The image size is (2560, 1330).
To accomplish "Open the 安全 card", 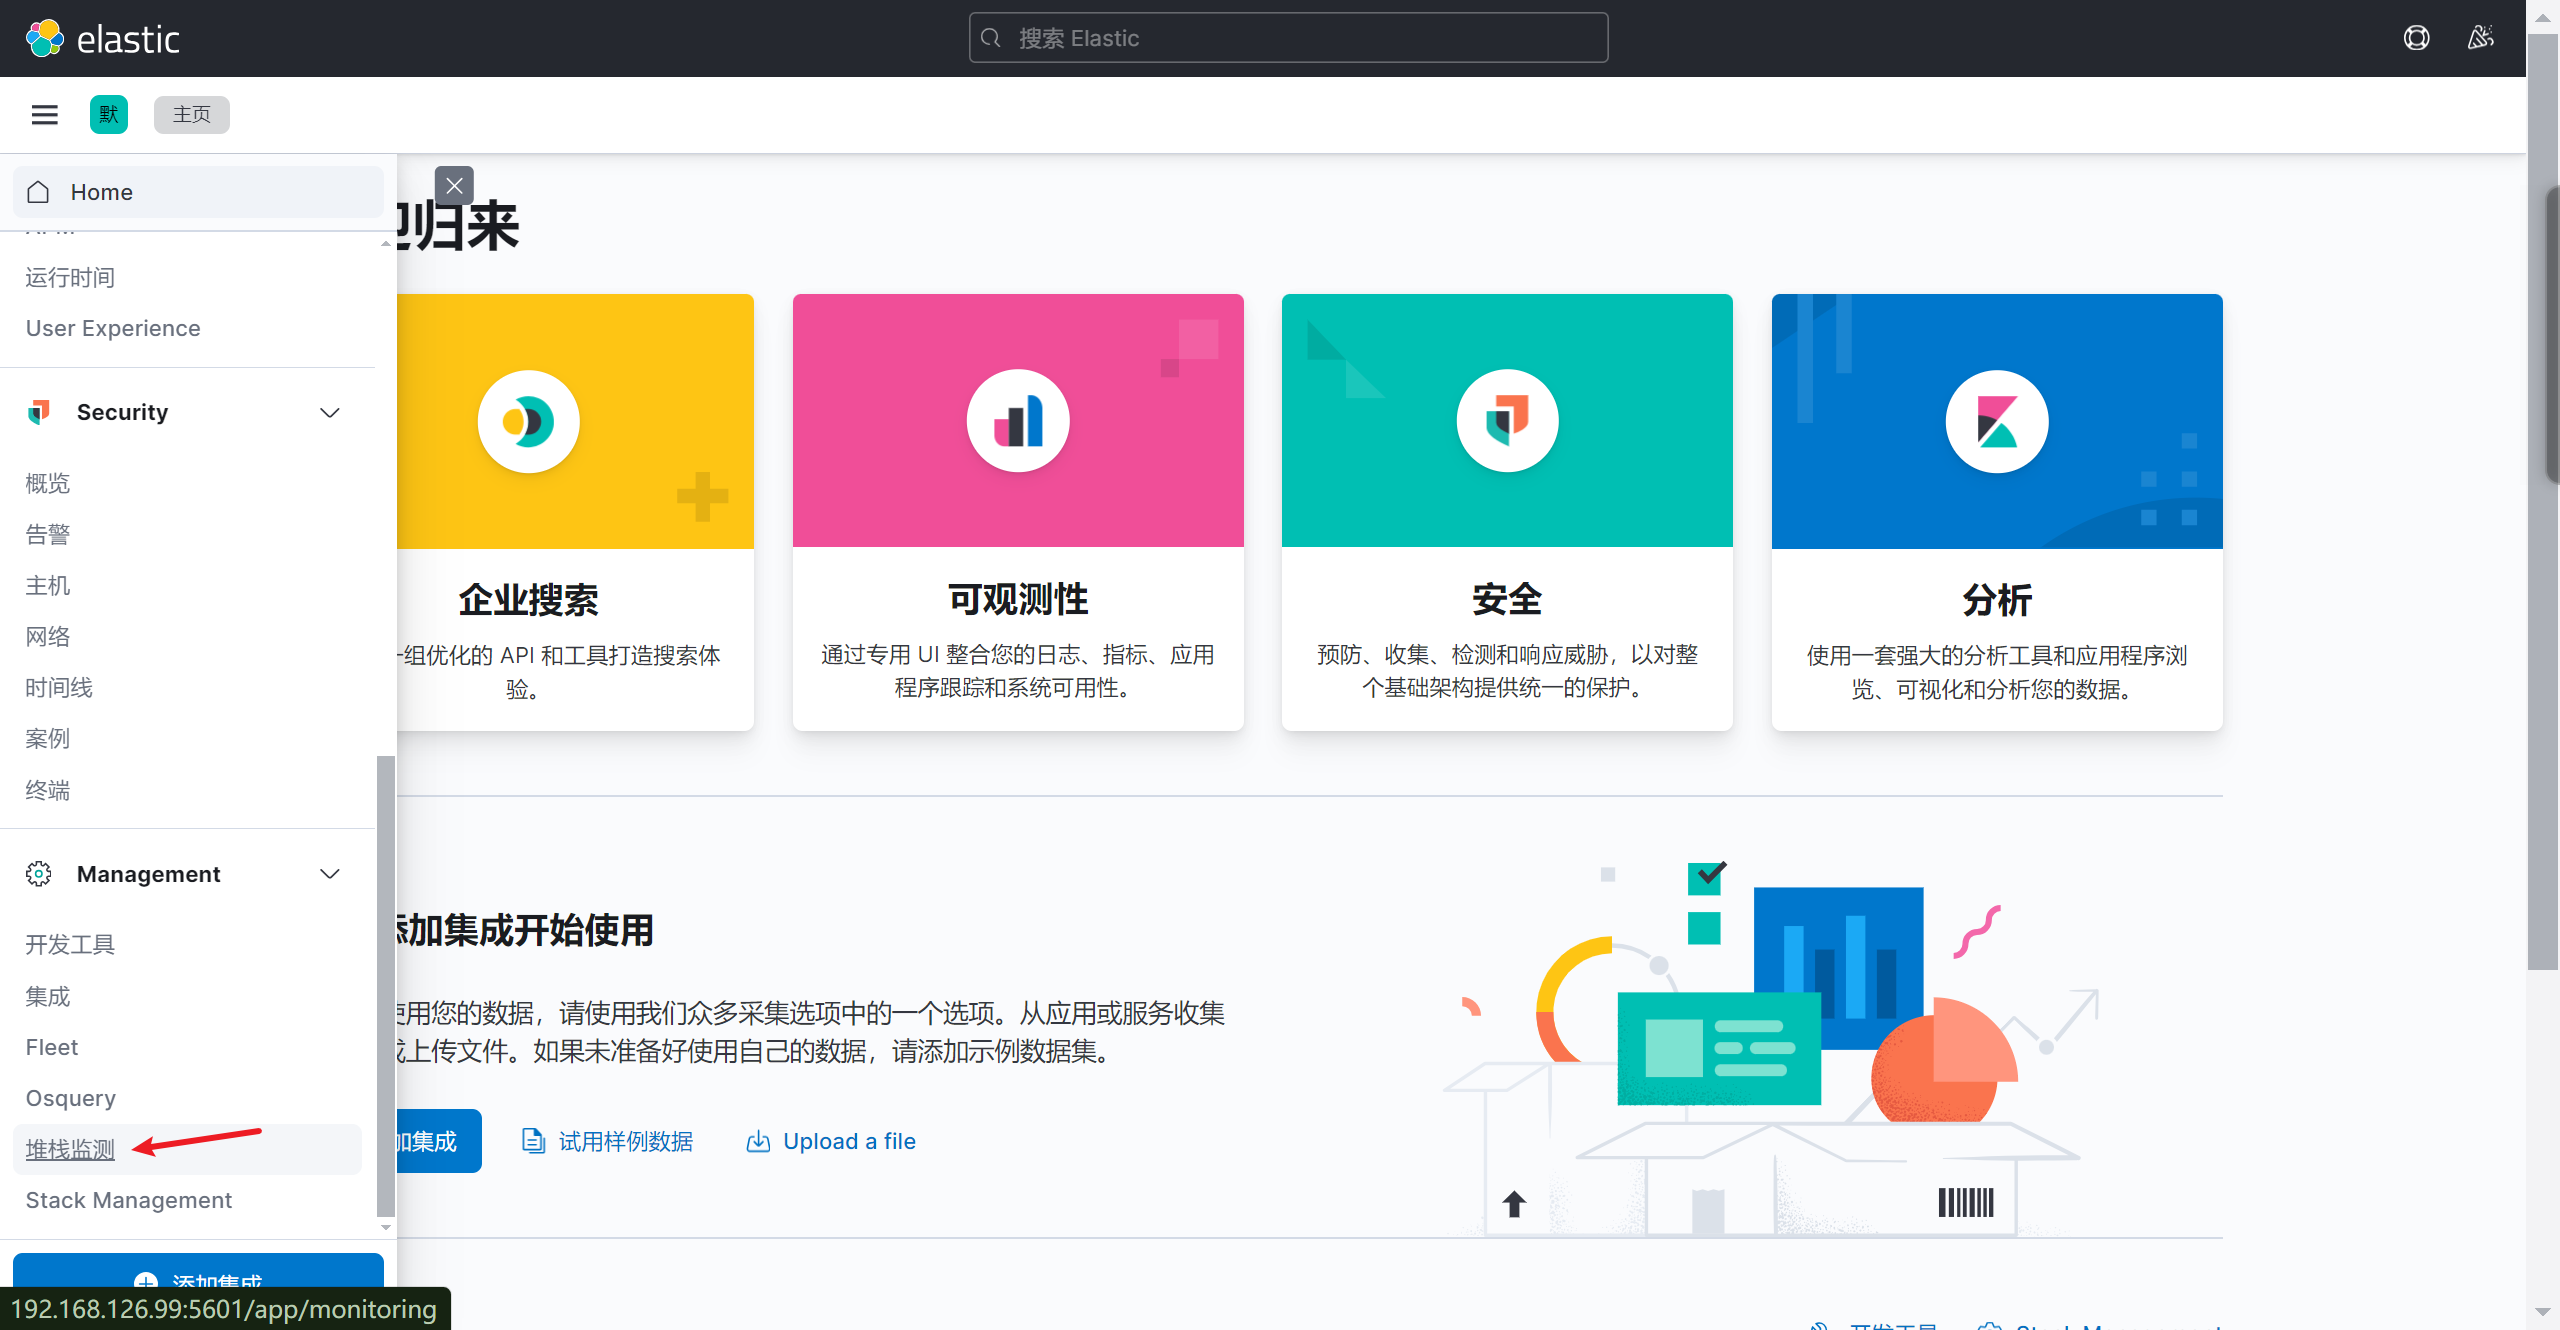I will click(1507, 512).
